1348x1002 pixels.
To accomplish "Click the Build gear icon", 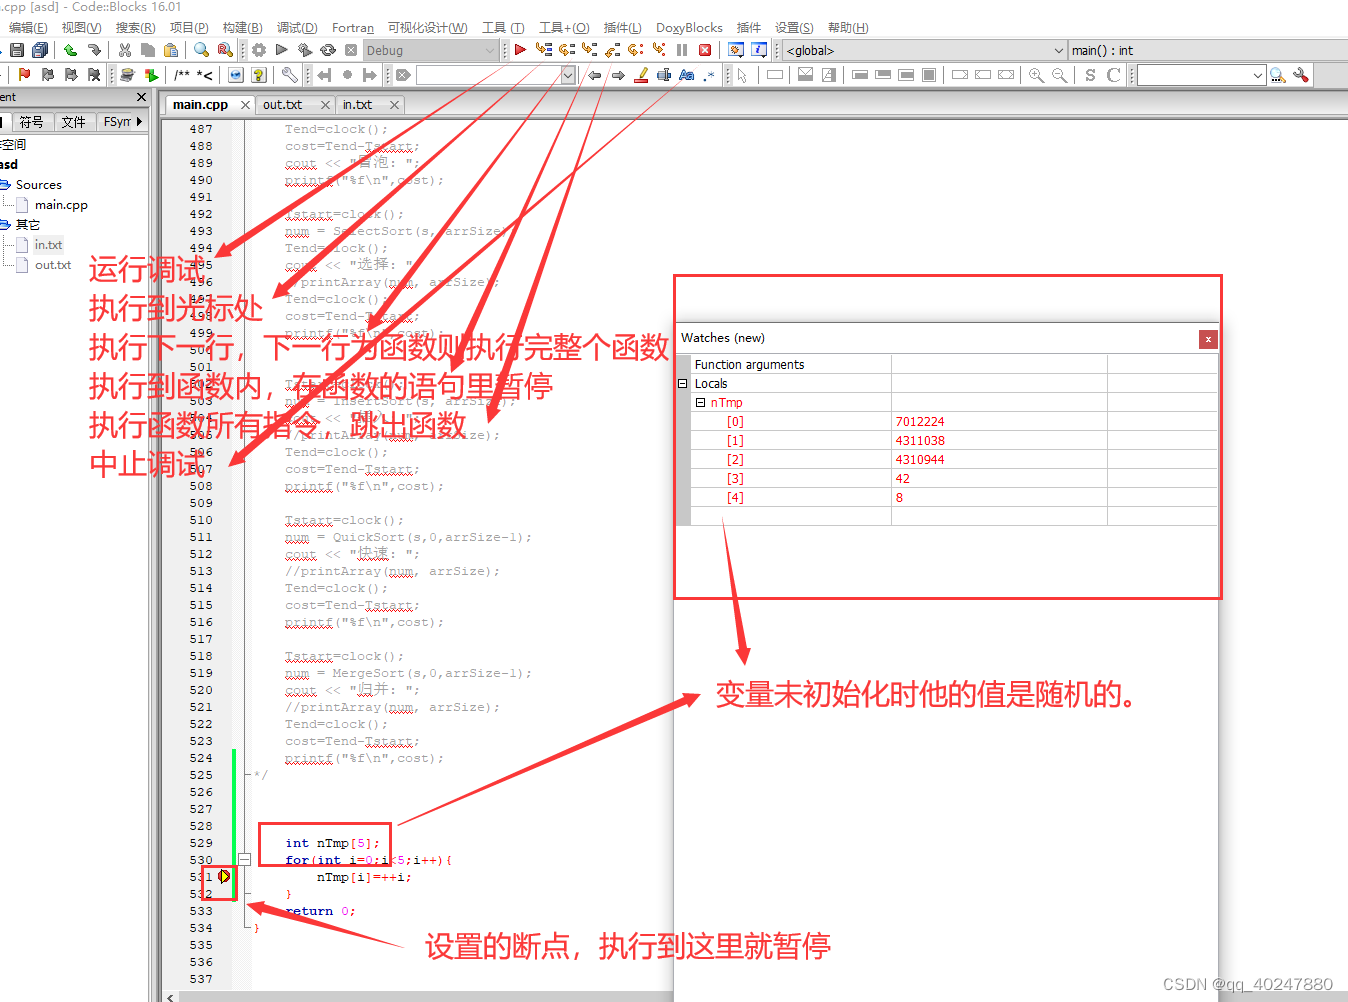I will pos(259,50).
